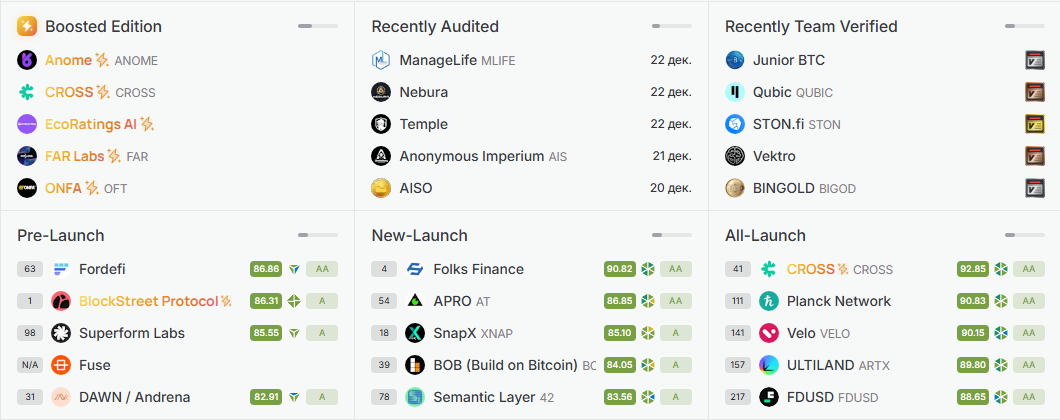
Task: Click the Temple project logo icon
Action: pos(381,124)
